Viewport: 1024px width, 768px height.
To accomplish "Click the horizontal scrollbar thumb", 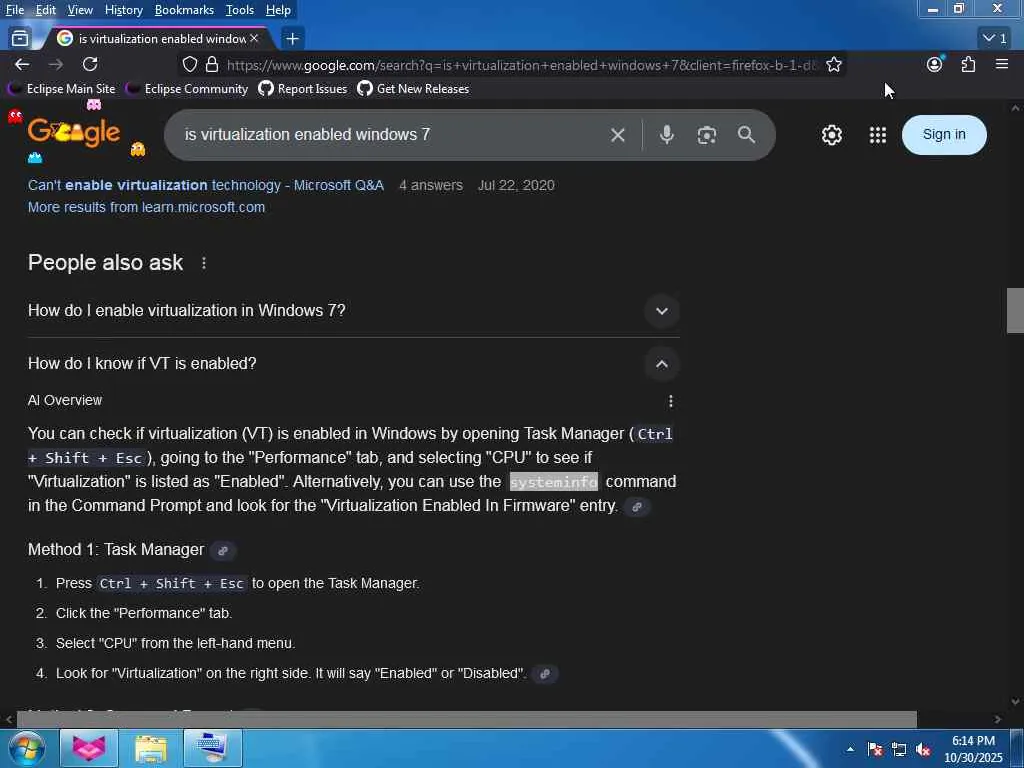I will 466,720.
